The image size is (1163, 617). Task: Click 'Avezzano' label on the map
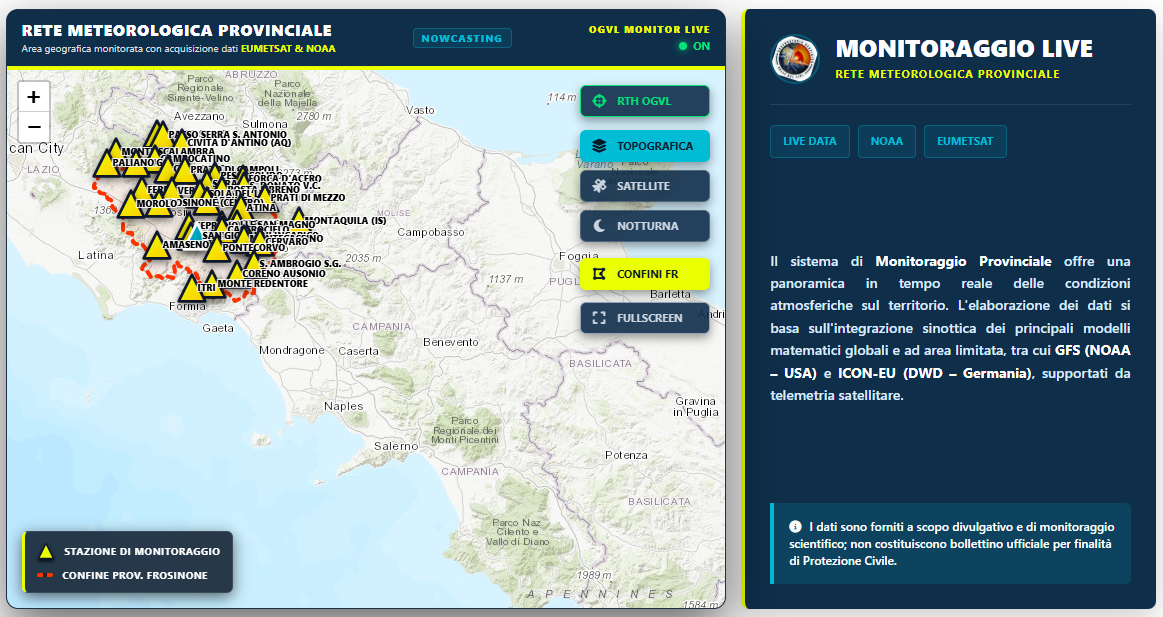point(200,116)
